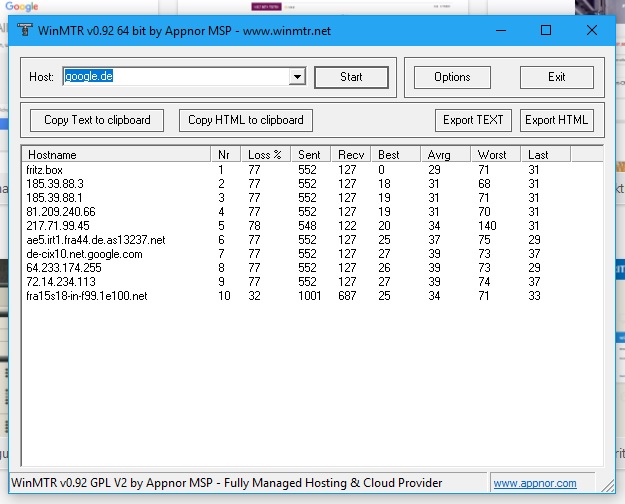Click the Worst column header
Image resolution: width=625 pixels, height=504 pixels.
pos(496,154)
